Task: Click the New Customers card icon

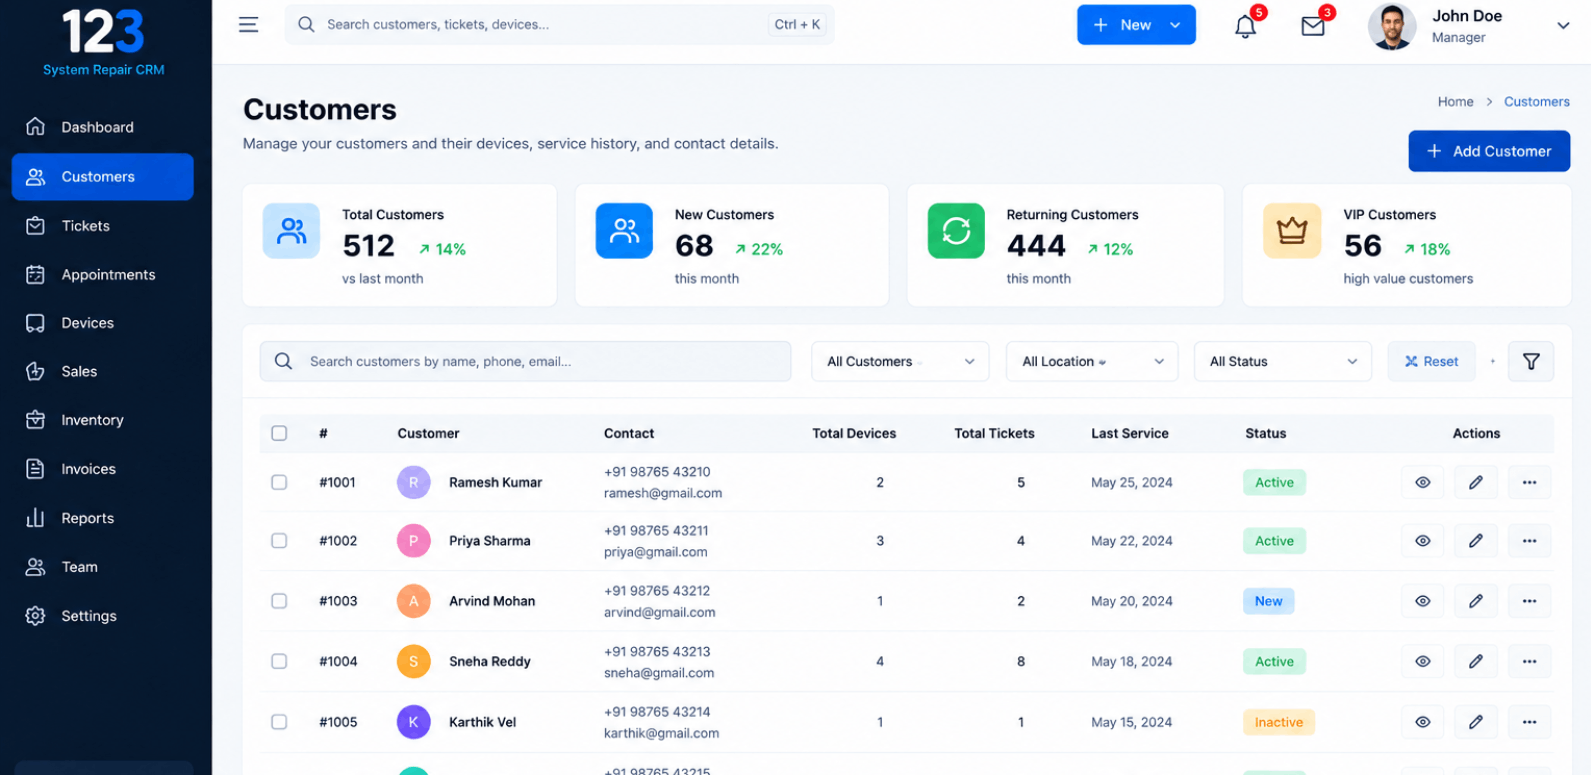Action: pos(624,231)
